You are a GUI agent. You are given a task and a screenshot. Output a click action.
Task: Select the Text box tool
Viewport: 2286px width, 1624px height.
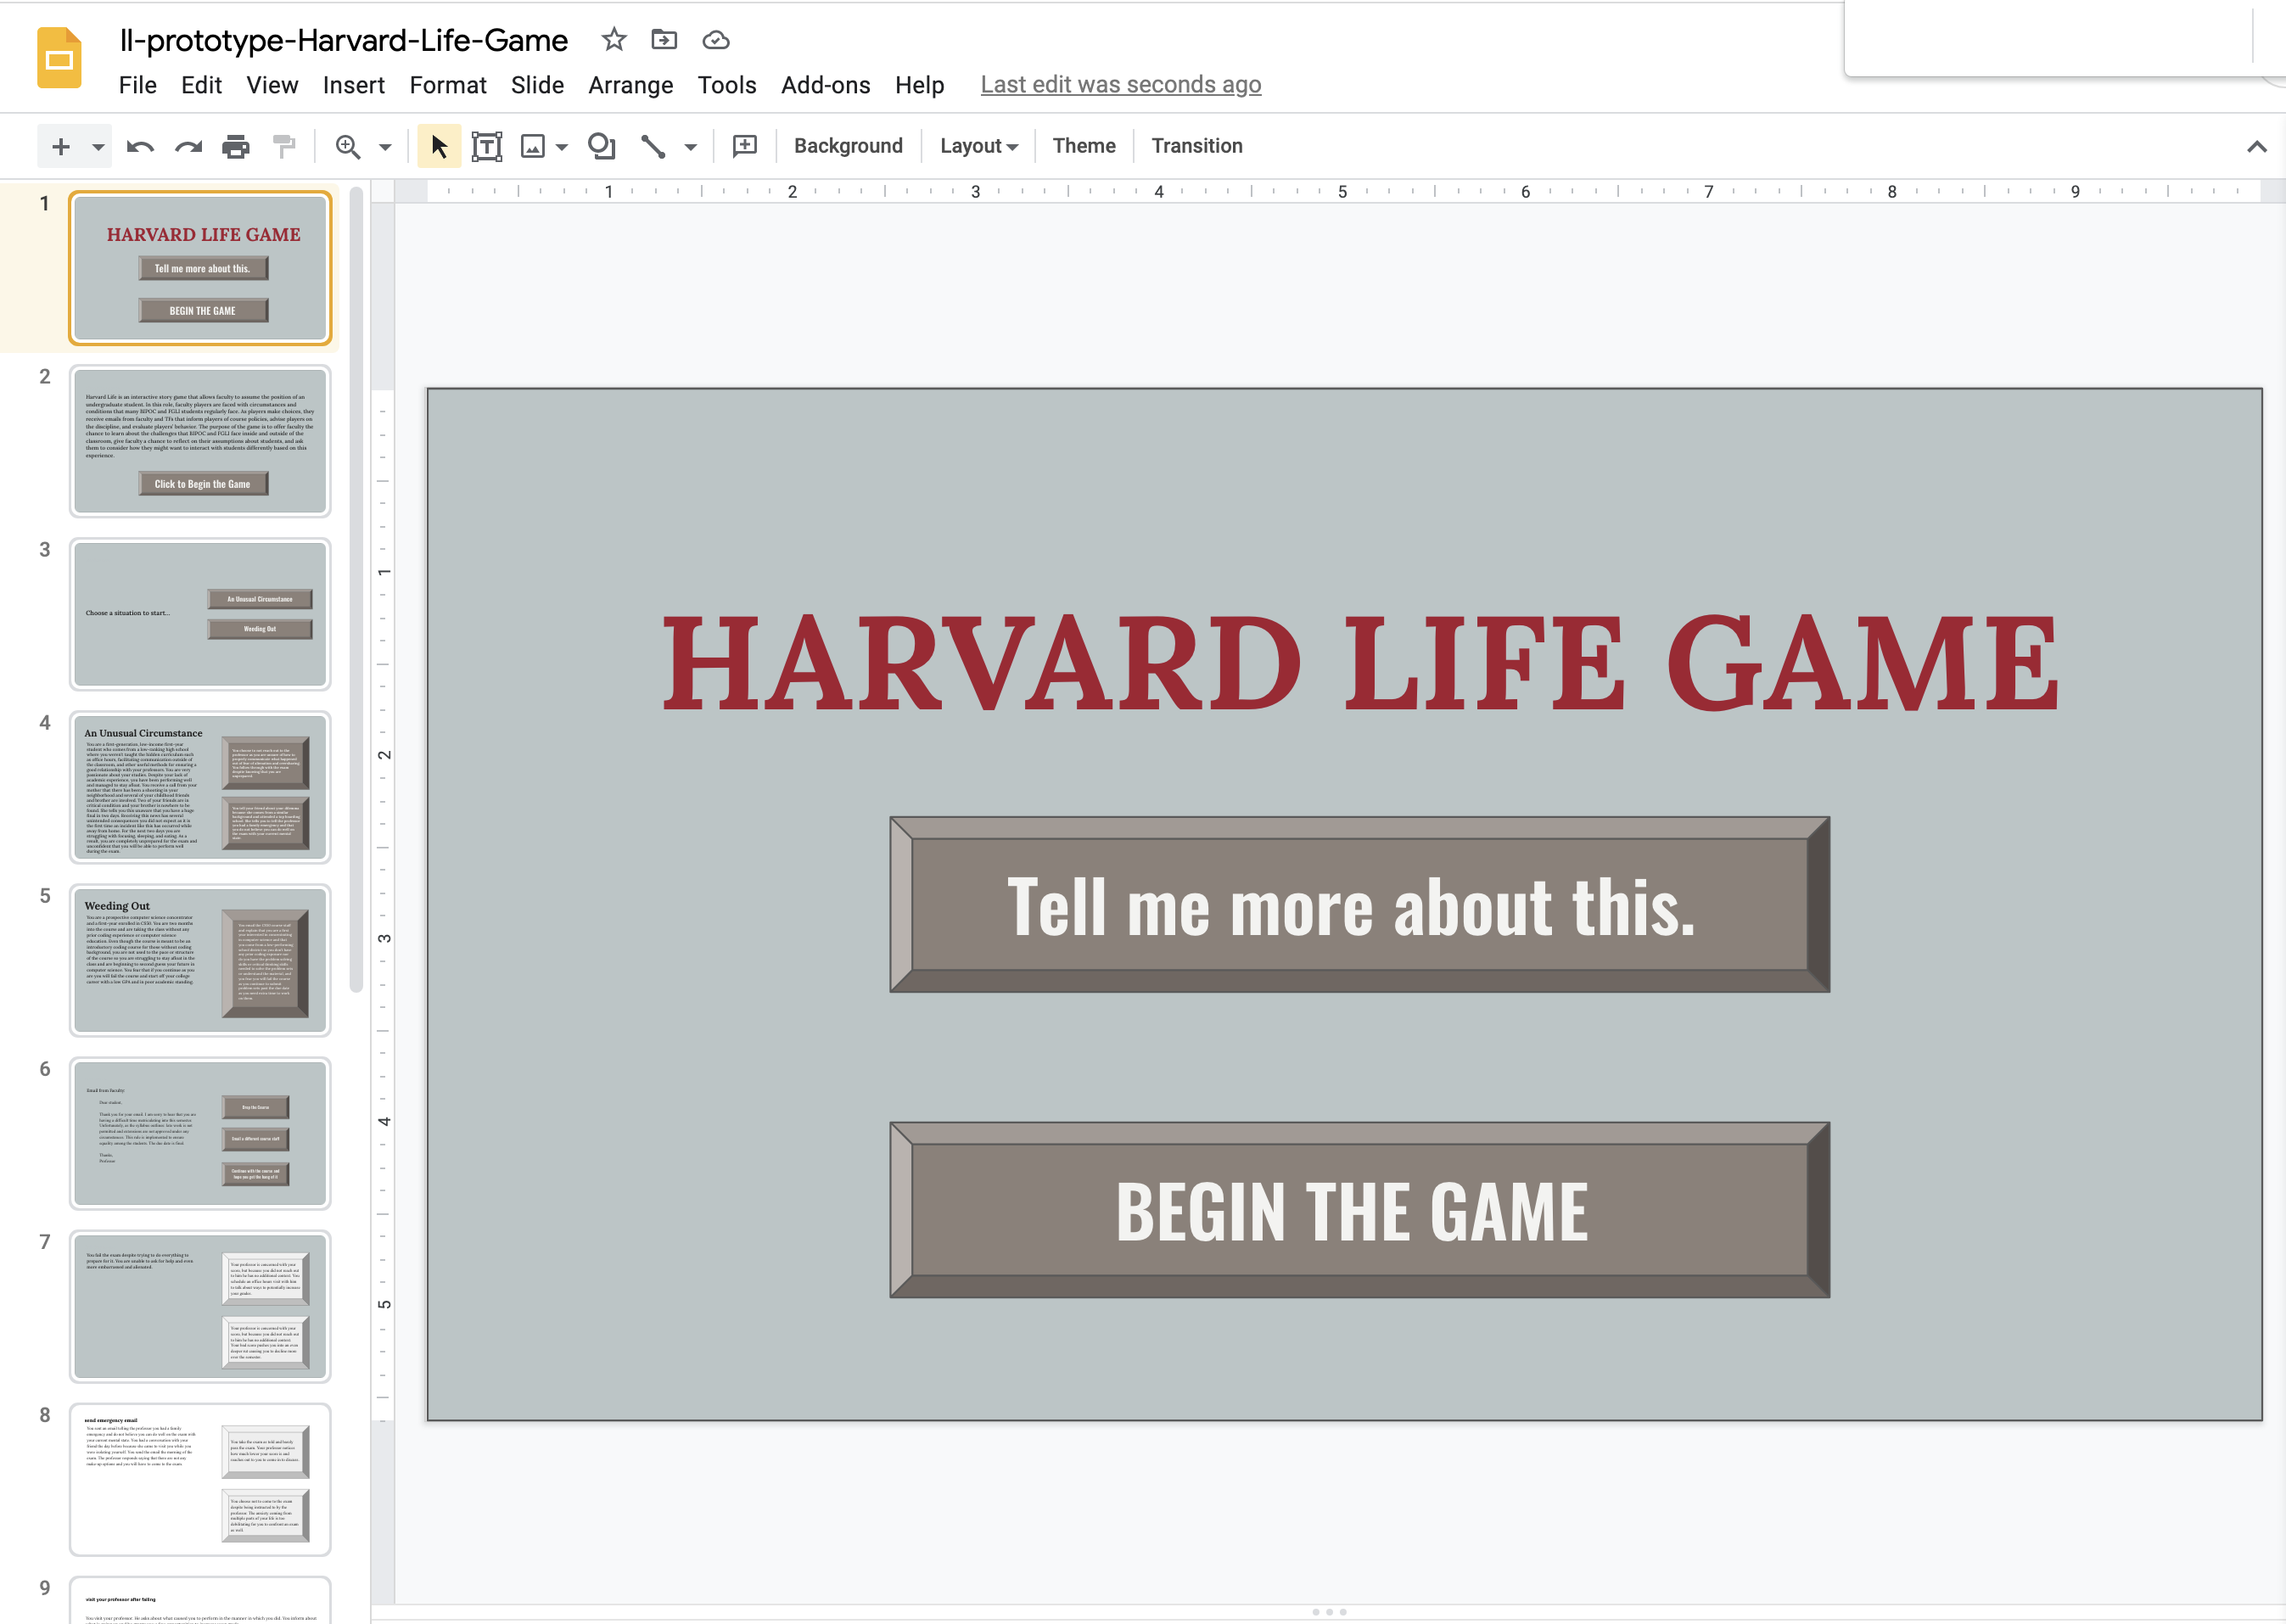tap(486, 147)
